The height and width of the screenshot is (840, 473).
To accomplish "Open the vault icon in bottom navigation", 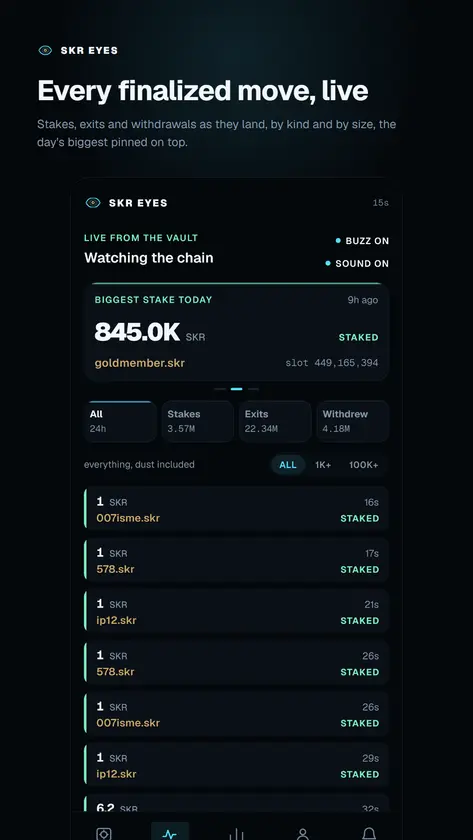I will [x=103, y=834].
